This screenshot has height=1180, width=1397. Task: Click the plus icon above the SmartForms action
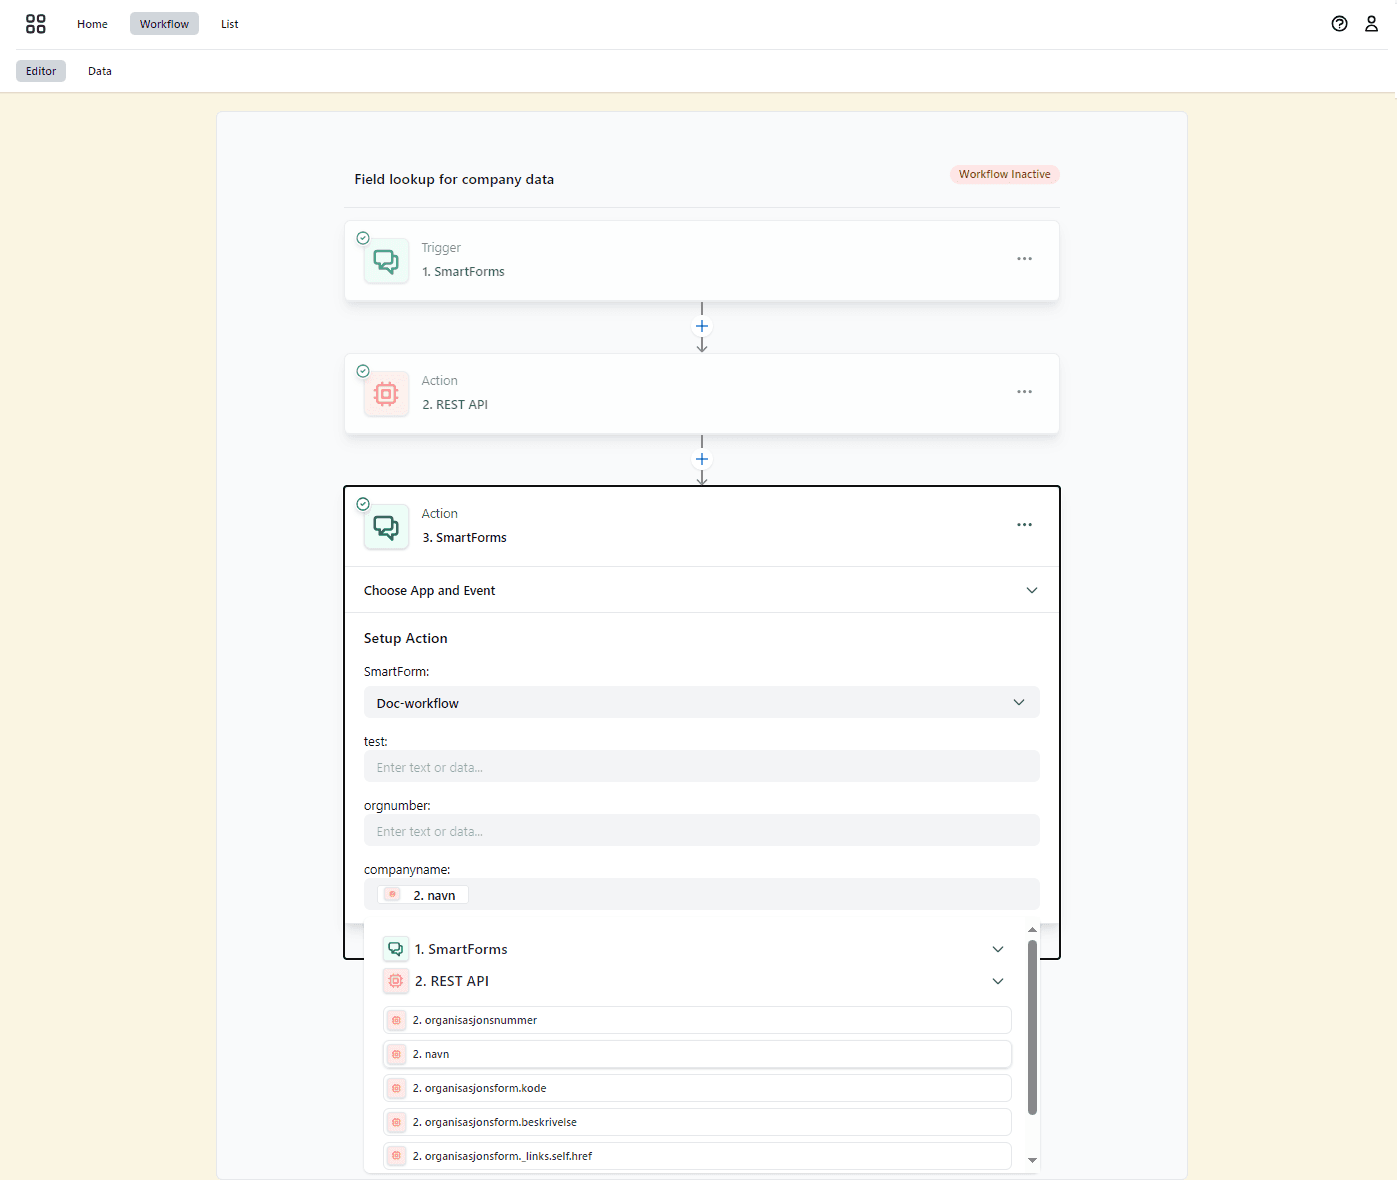[701, 459]
